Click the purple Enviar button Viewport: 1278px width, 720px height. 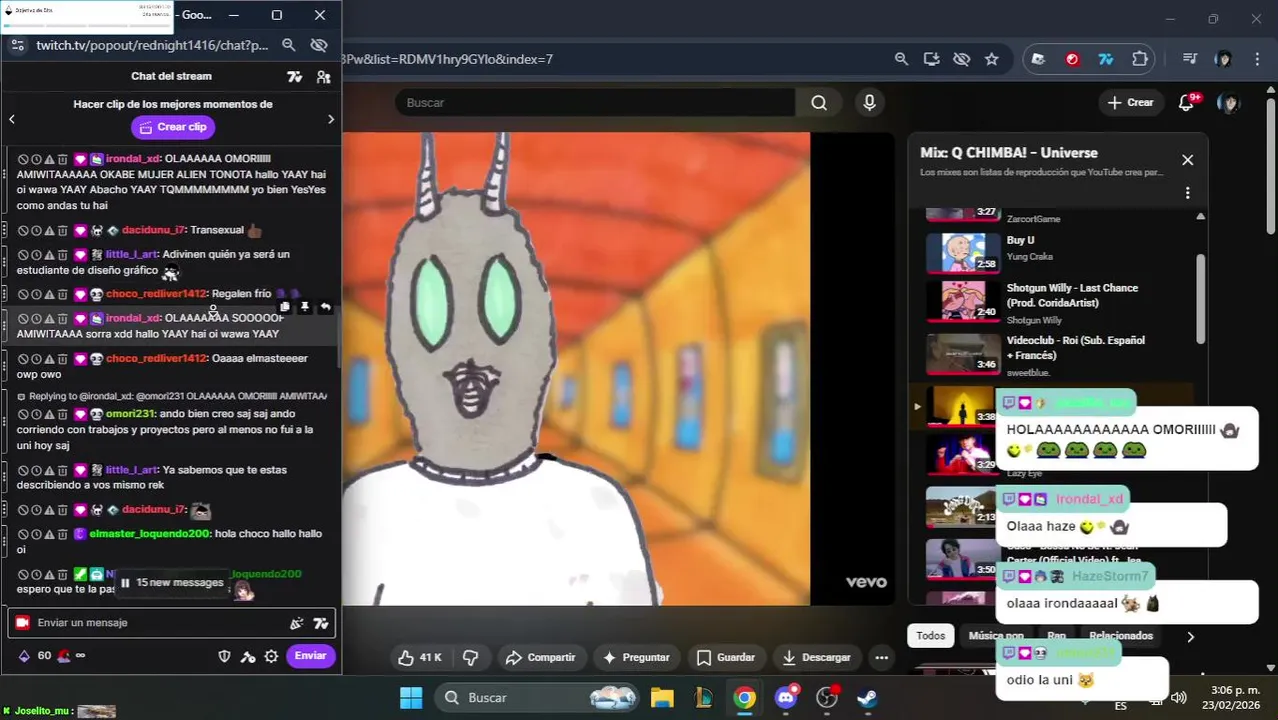coord(310,656)
